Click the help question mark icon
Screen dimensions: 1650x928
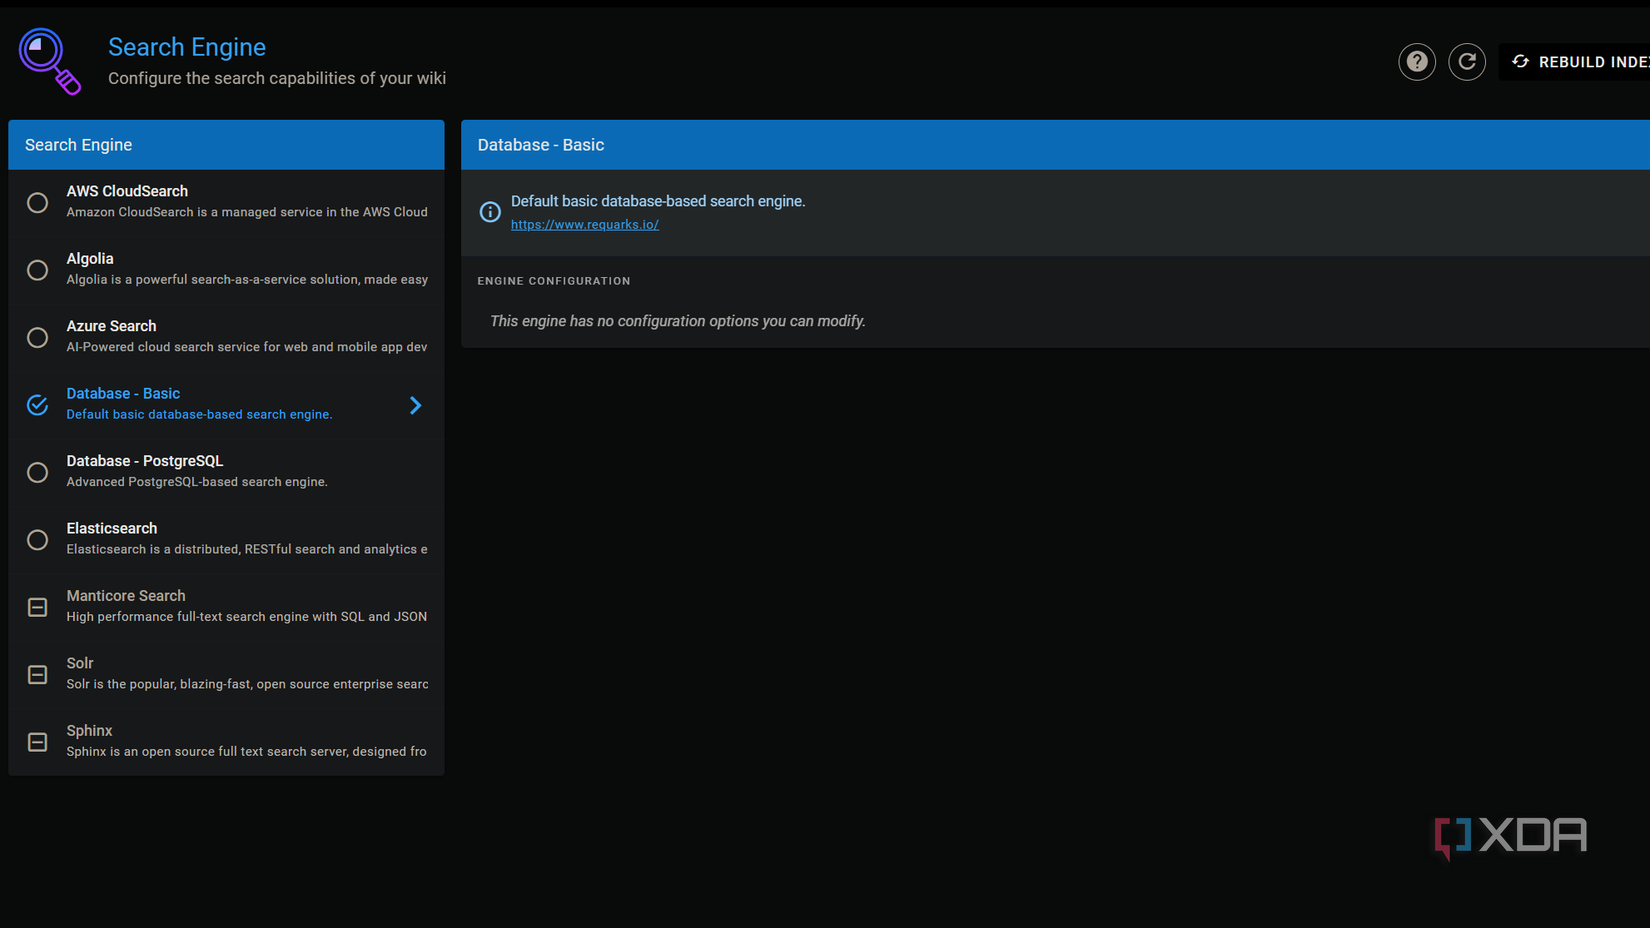tap(1416, 61)
